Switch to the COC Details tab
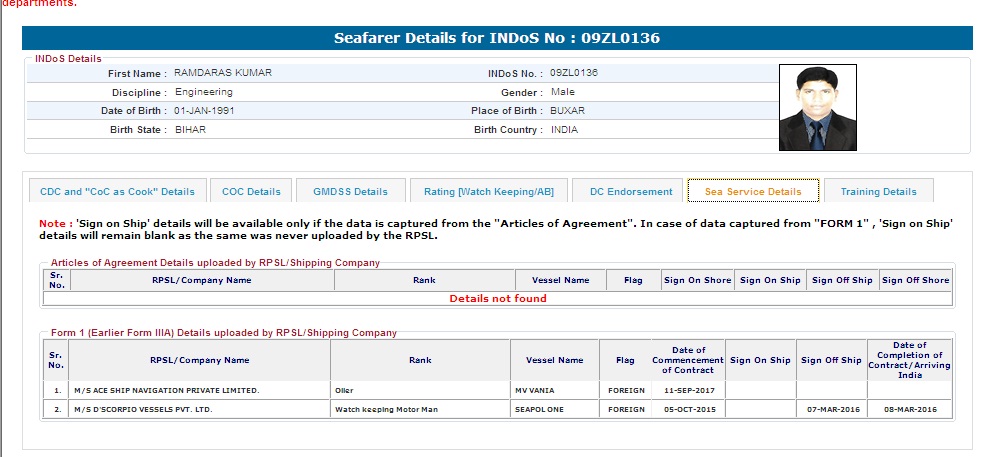Image resolution: width=1001 pixels, height=457 pixels. (251, 191)
